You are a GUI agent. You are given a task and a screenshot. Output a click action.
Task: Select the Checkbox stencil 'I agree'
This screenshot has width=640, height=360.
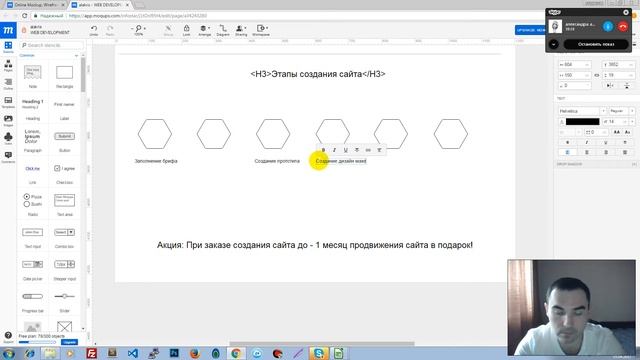pos(64,173)
